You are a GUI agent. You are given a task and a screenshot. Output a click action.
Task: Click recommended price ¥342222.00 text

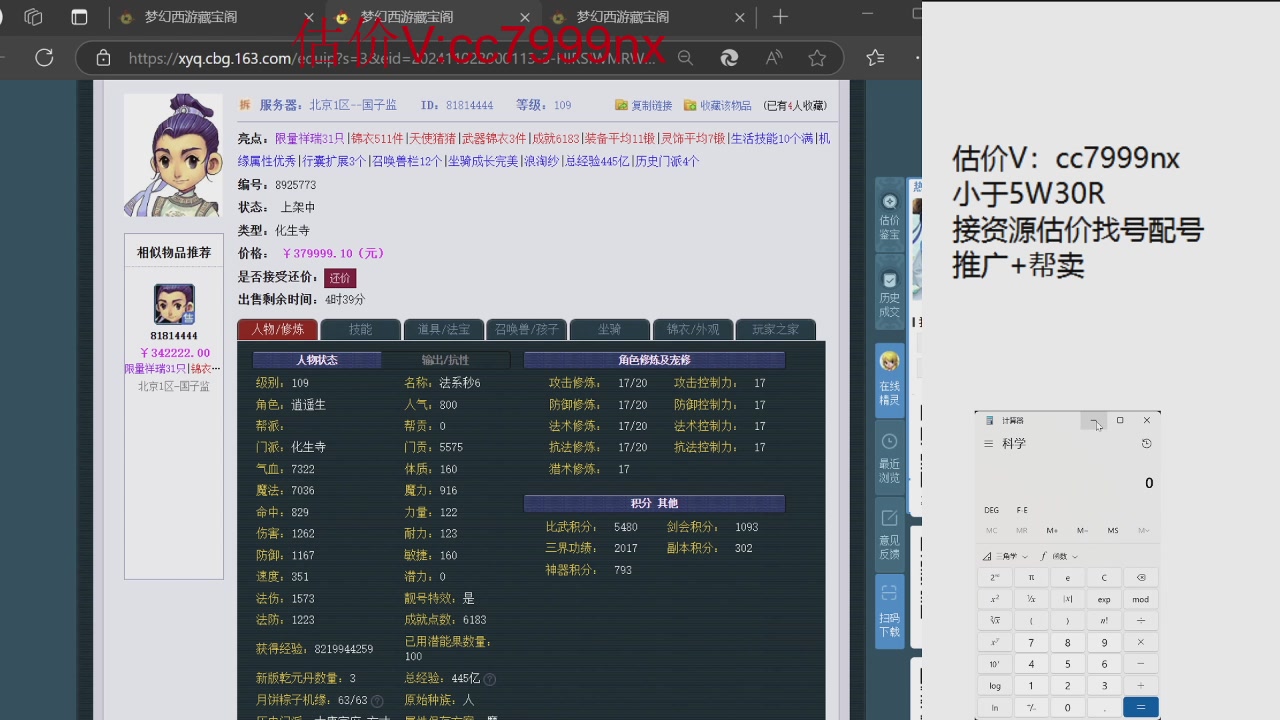[x=174, y=353]
